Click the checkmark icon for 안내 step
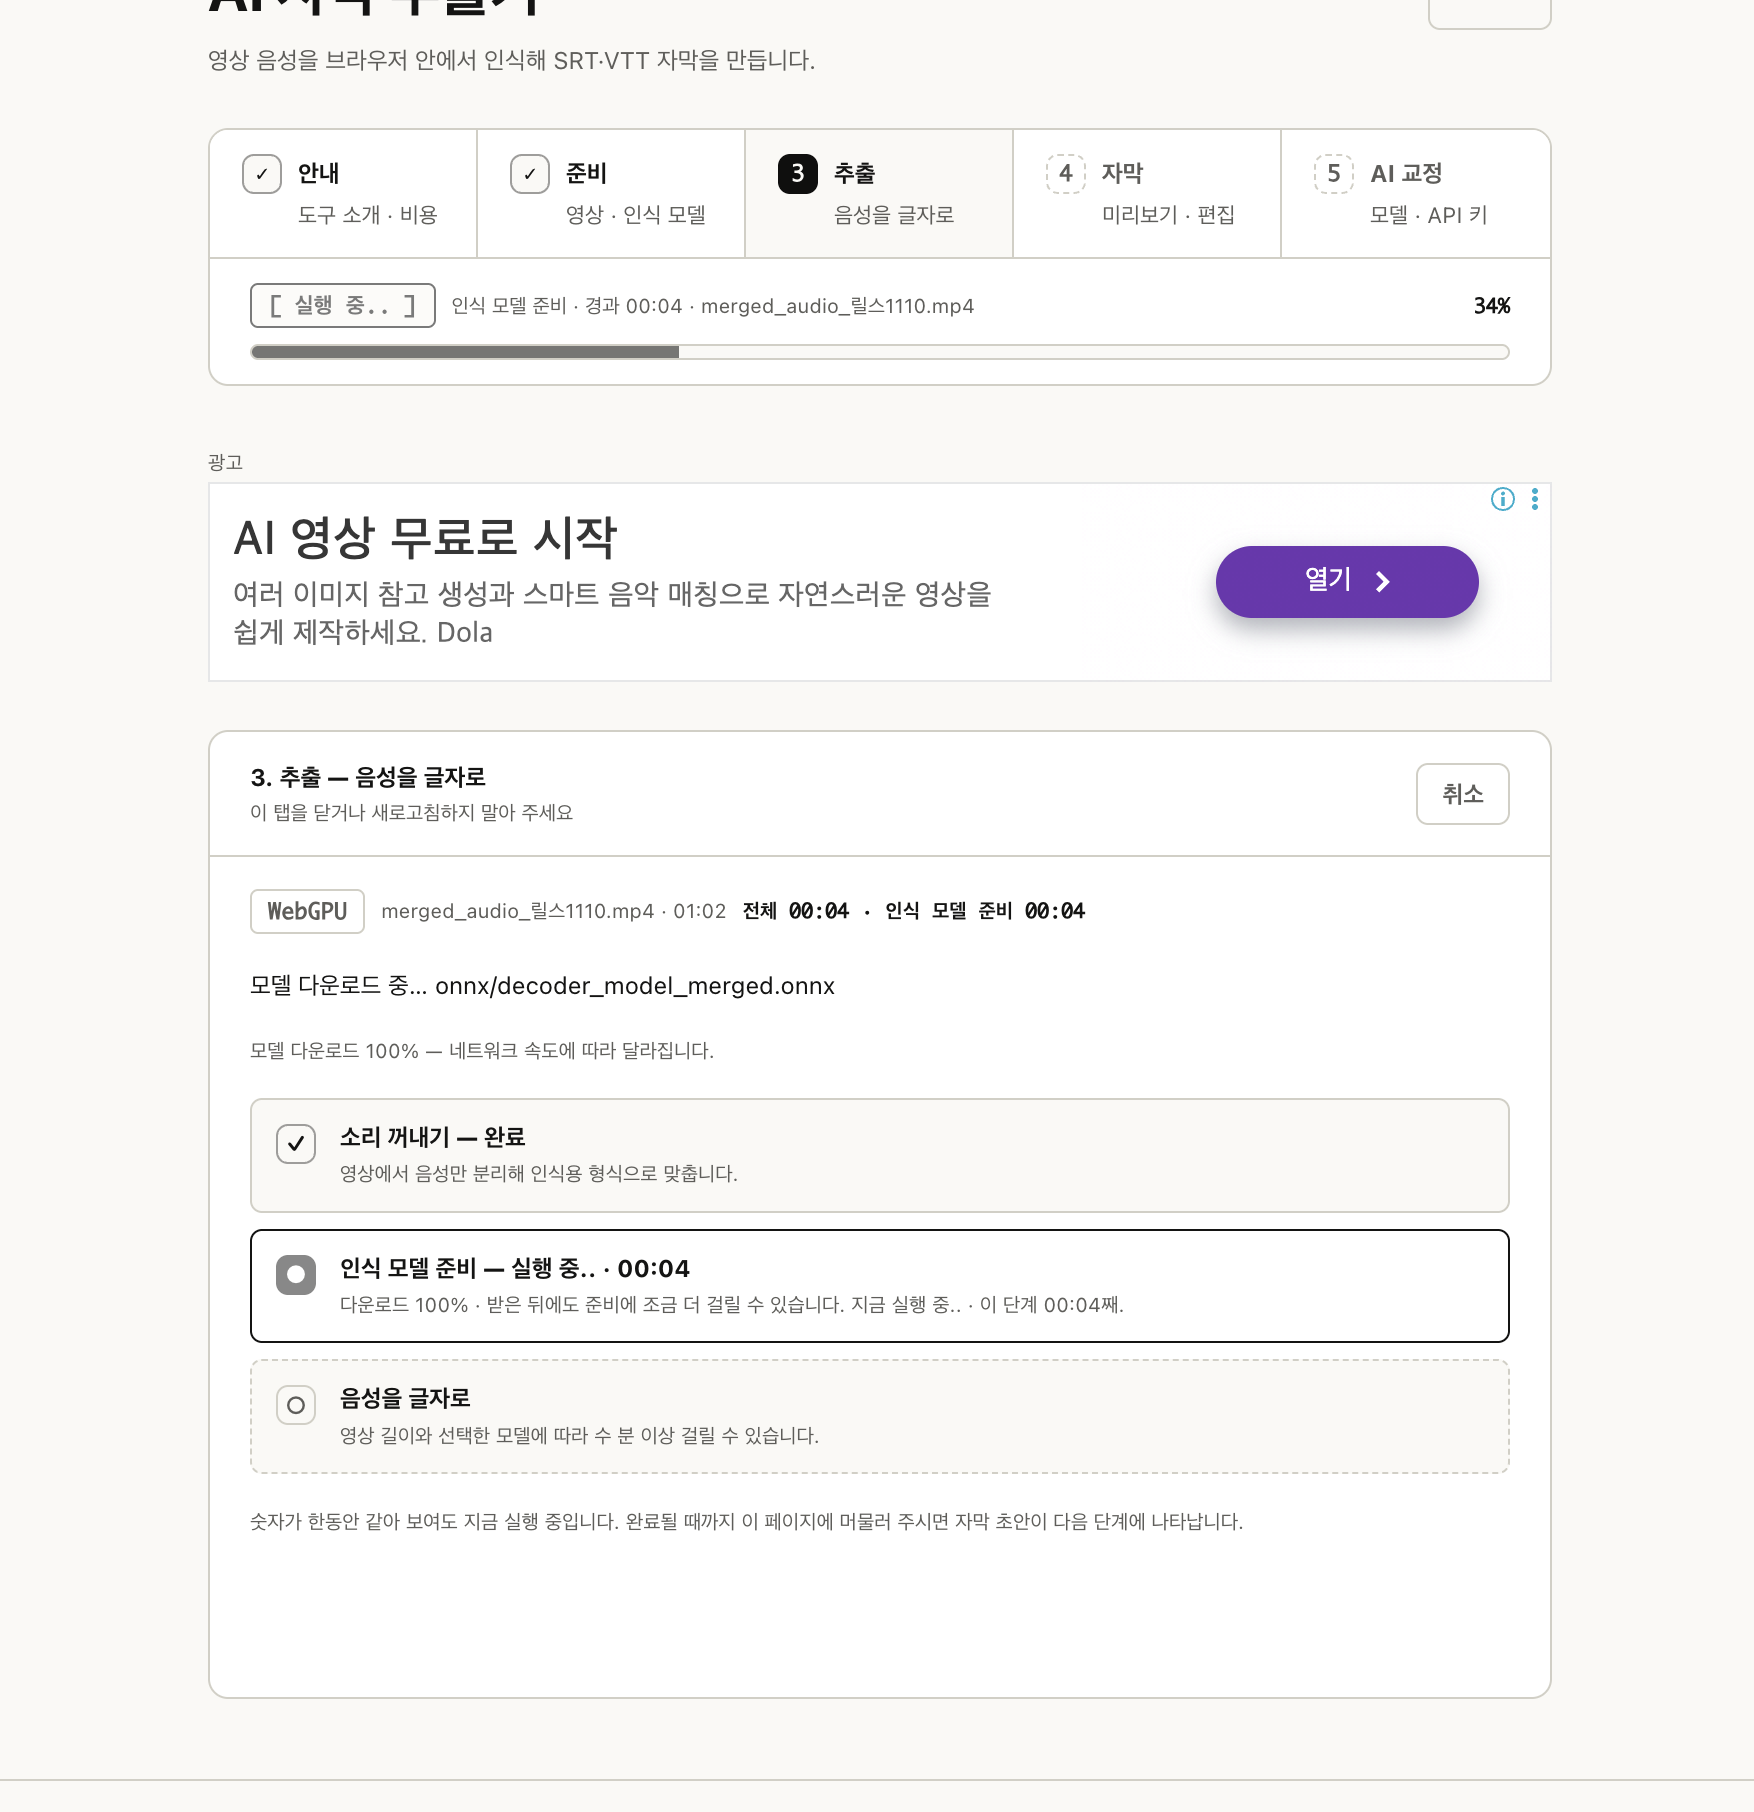The image size is (1754, 1812). tap(261, 174)
